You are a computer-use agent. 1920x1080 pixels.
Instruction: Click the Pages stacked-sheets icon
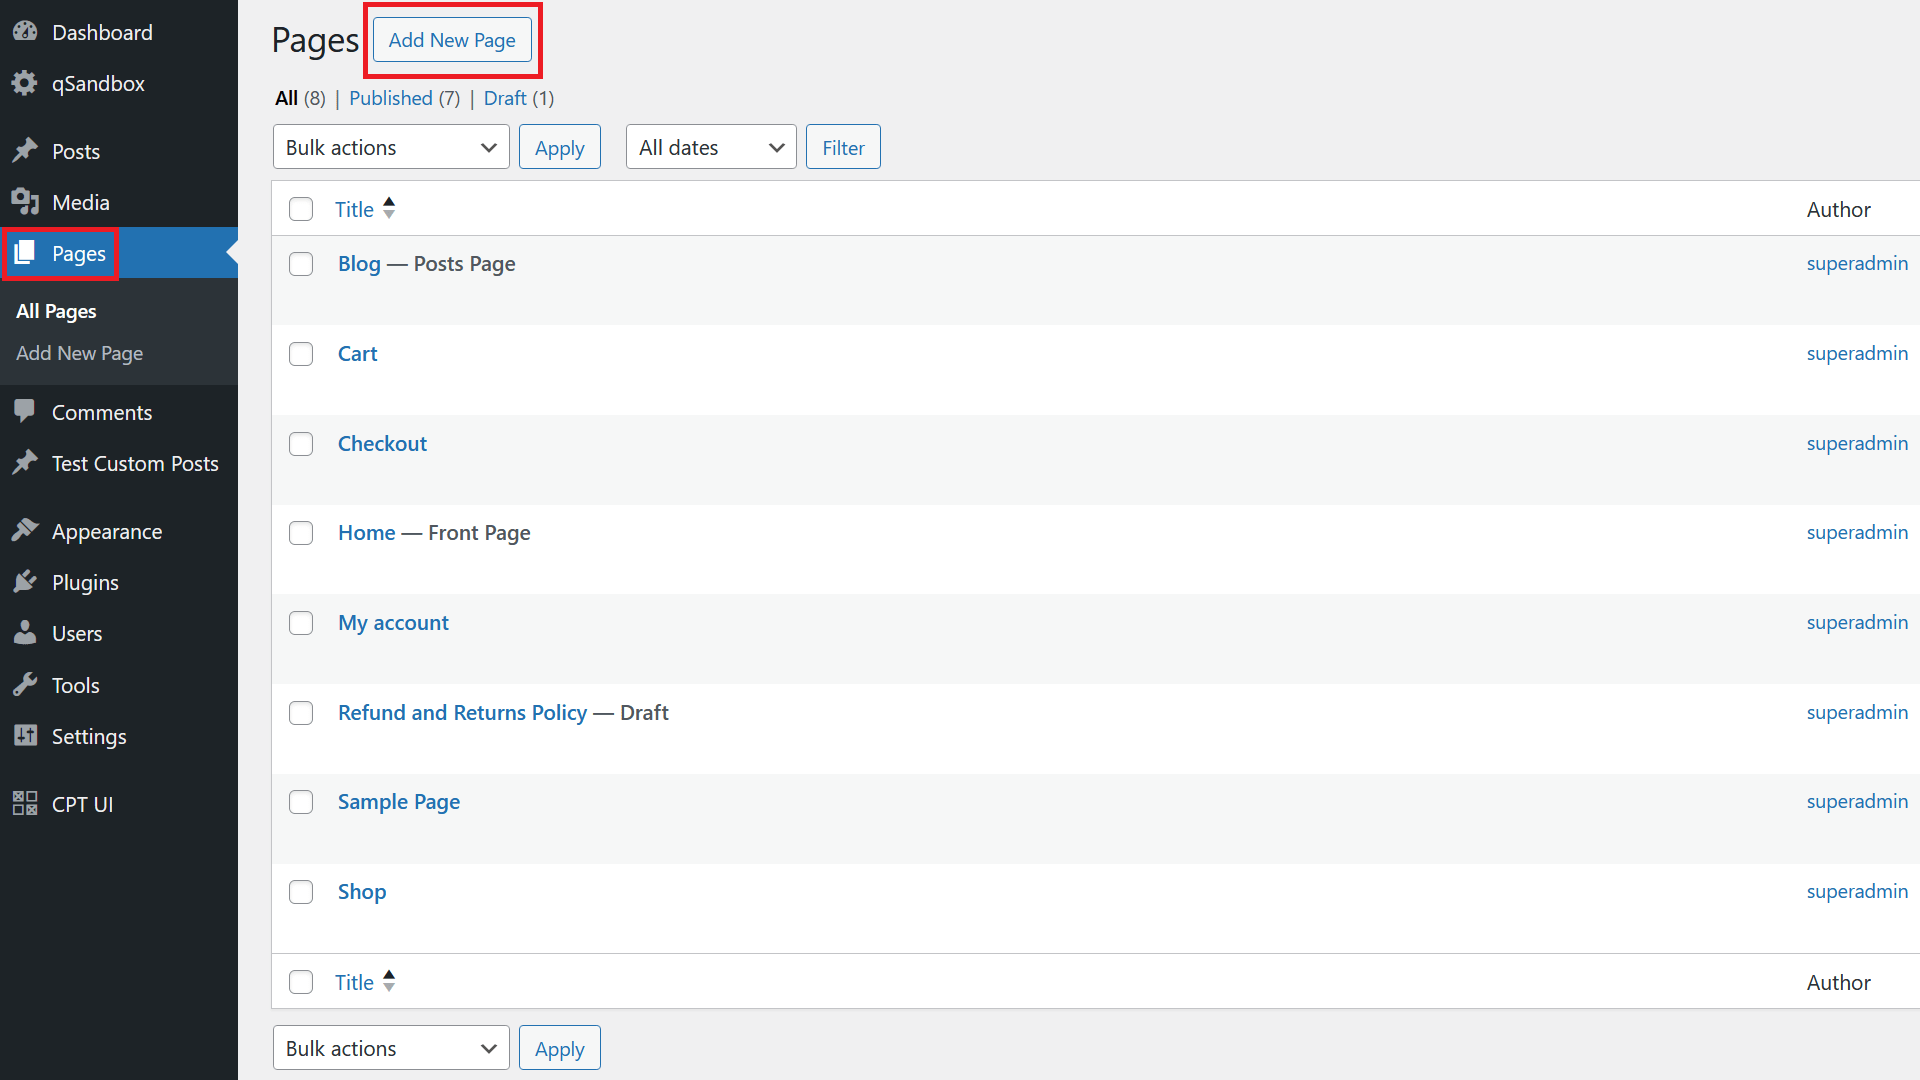tap(25, 253)
